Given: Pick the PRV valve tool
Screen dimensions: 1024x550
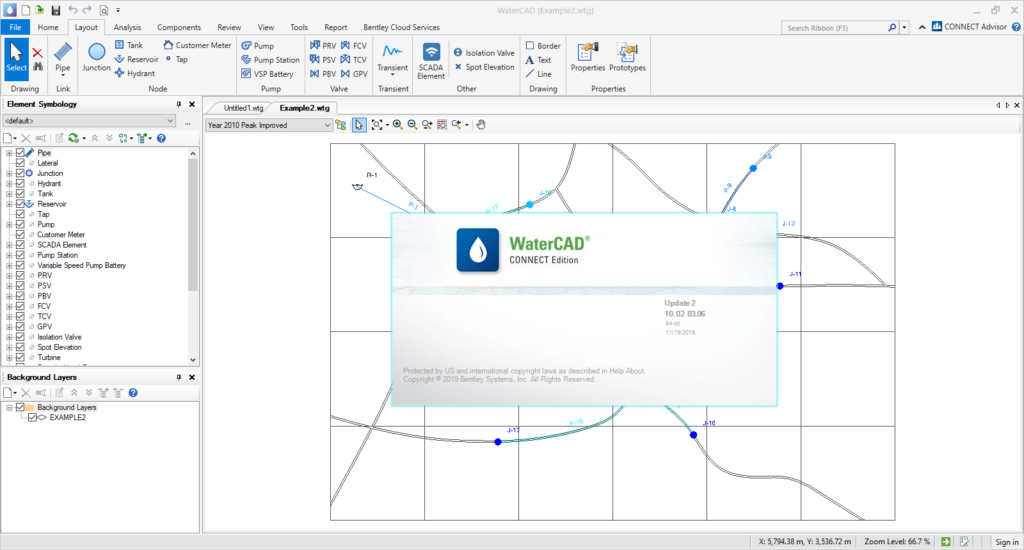Looking at the screenshot, I should pyautogui.click(x=323, y=46).
